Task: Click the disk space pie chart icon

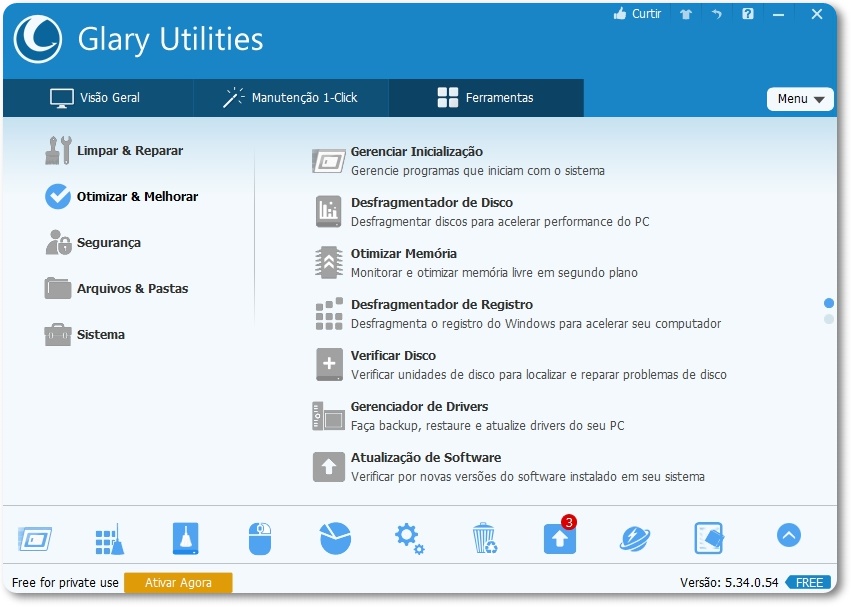Action: [x=335, y=538]
